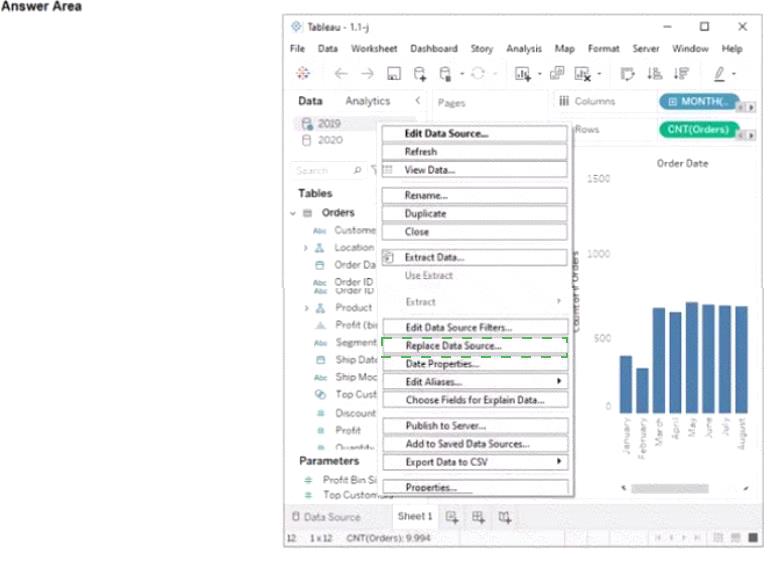Click the Pause Auto Updates toolbar icon
The image size is (778, 561).
tap(445, 74)
